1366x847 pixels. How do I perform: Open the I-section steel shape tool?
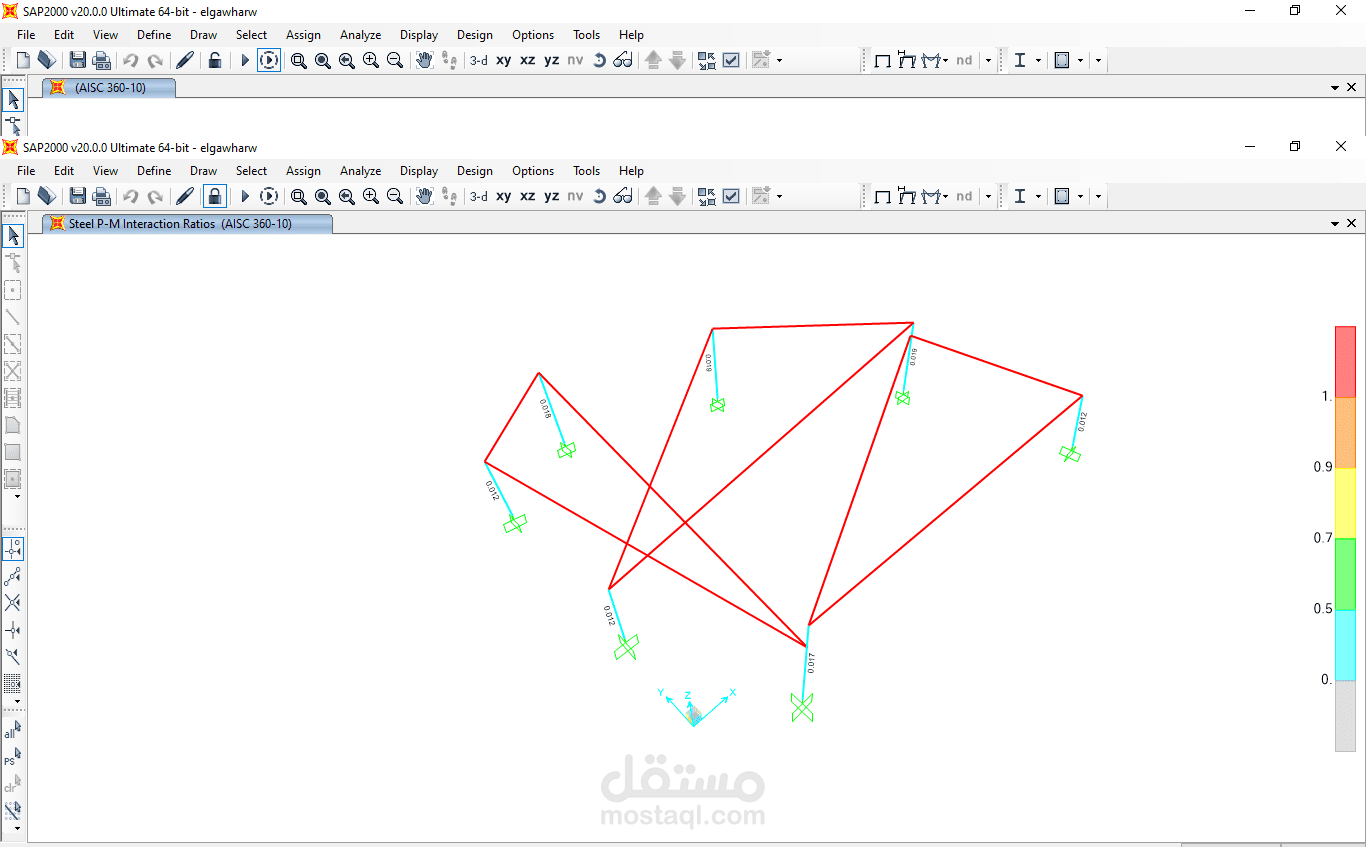tap(1021, 196)
